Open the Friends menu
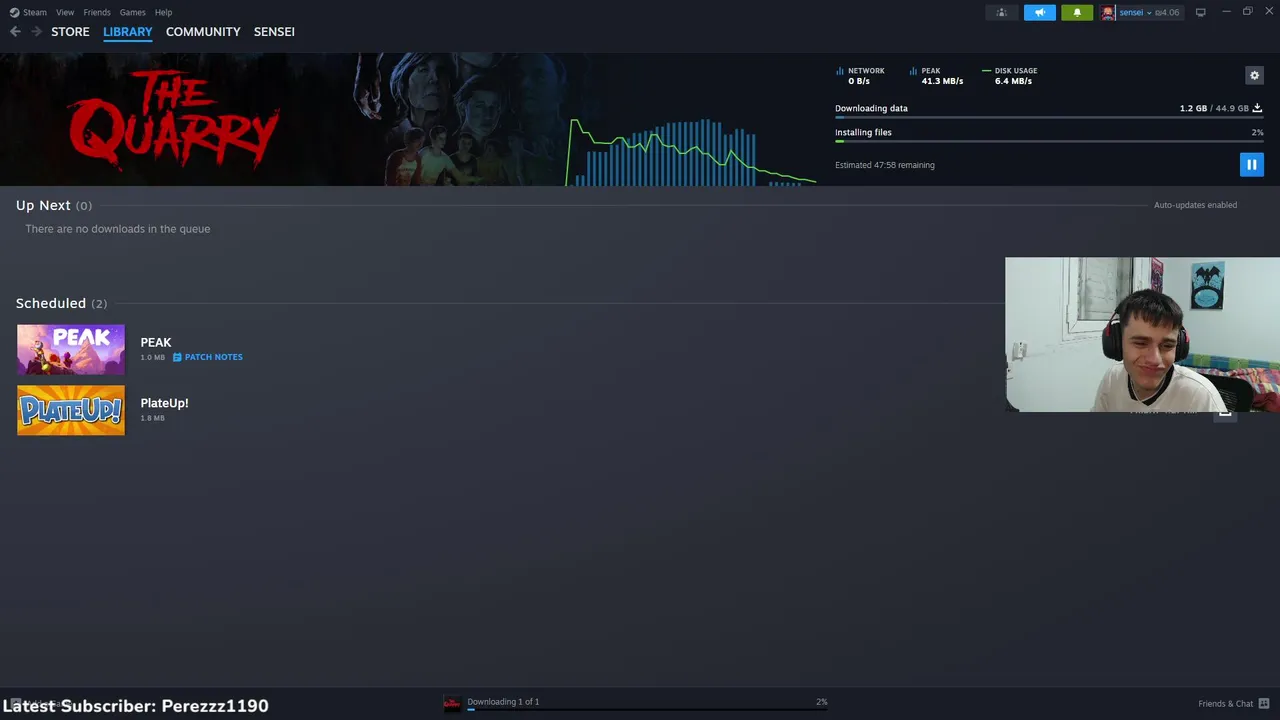The width and height of the screenshot is (1280, 720). pos(97,12)
